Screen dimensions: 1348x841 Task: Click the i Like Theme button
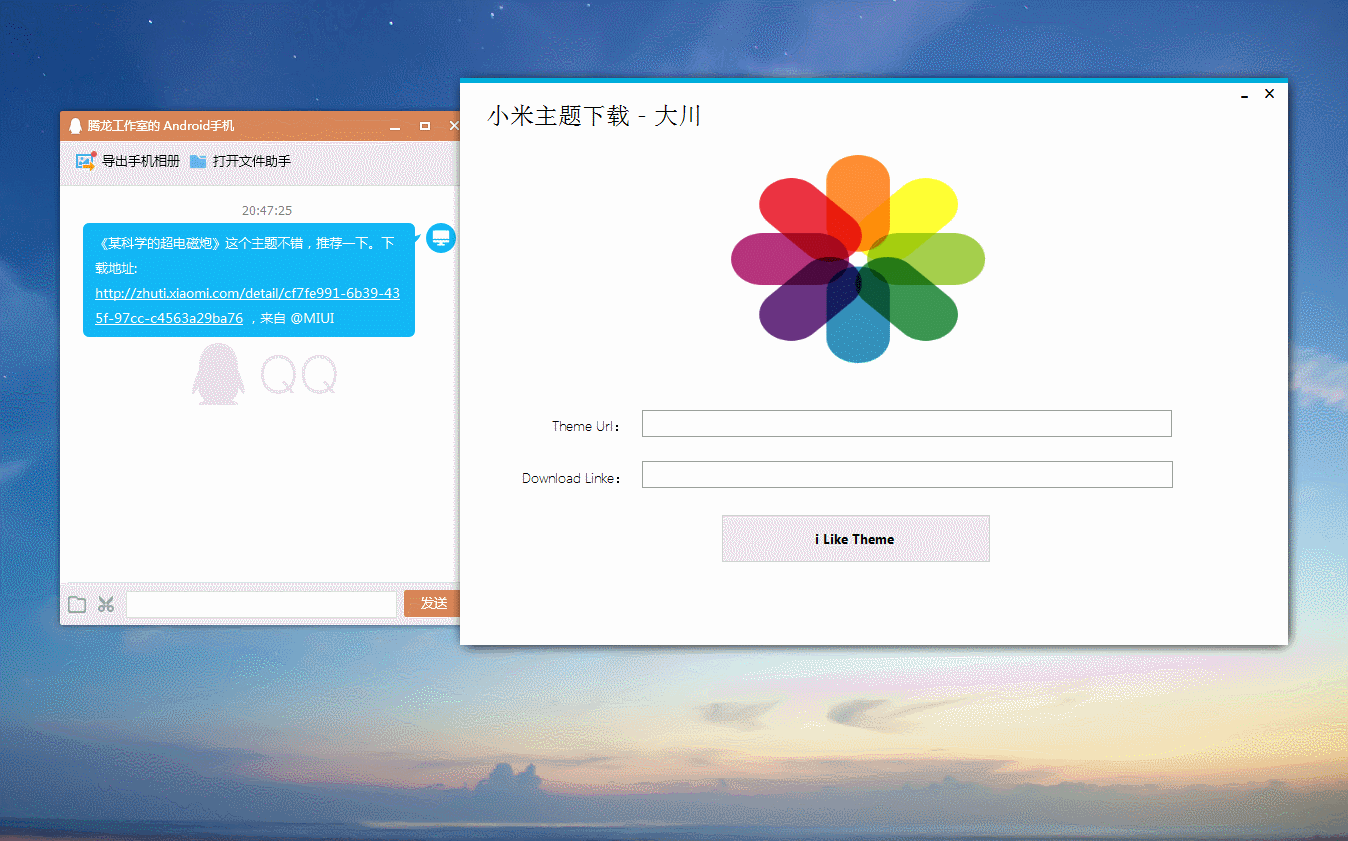855,539
